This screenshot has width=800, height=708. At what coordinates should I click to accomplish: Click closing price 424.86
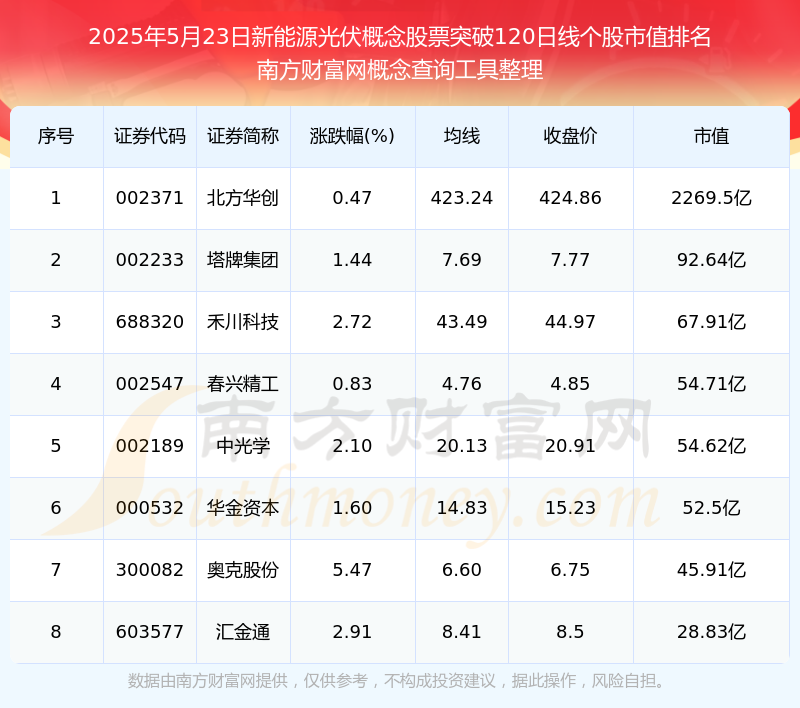[x=570, y=198]
